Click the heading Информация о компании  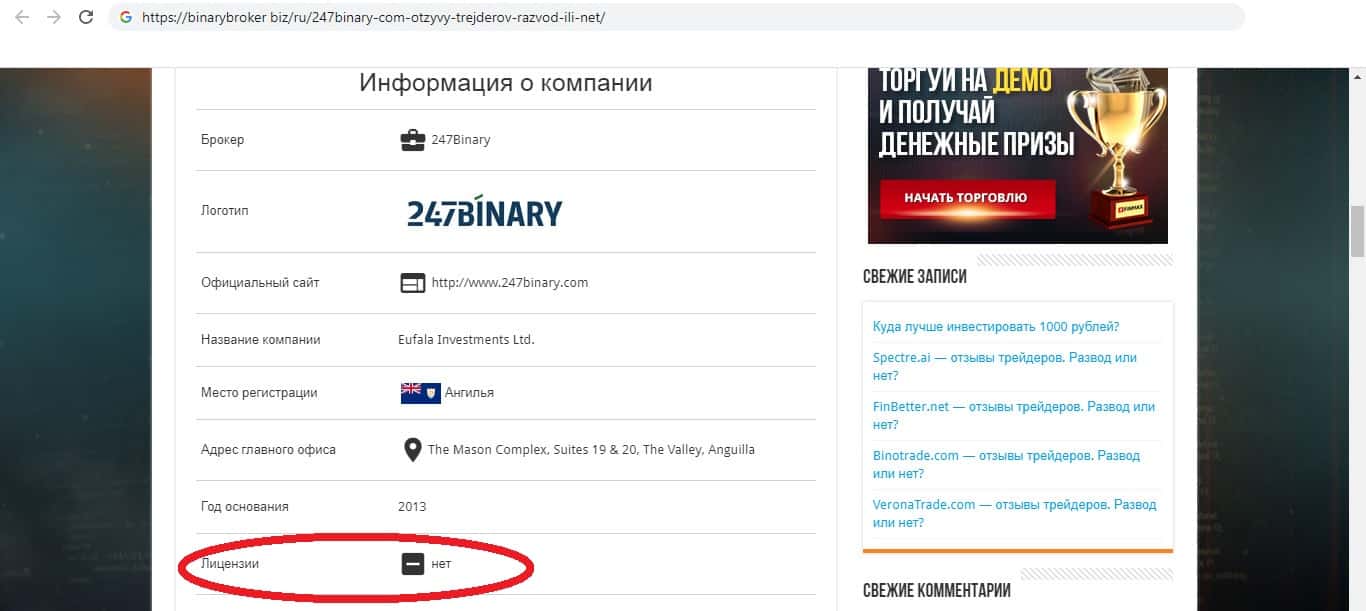click(506, 83)
